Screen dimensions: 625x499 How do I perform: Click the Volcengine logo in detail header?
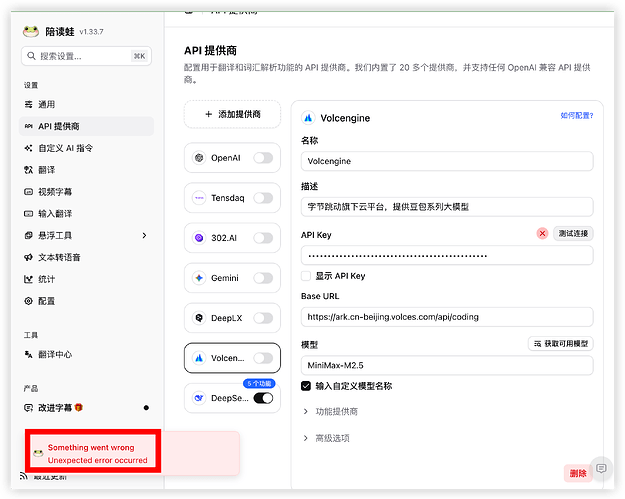coord(308,118)
